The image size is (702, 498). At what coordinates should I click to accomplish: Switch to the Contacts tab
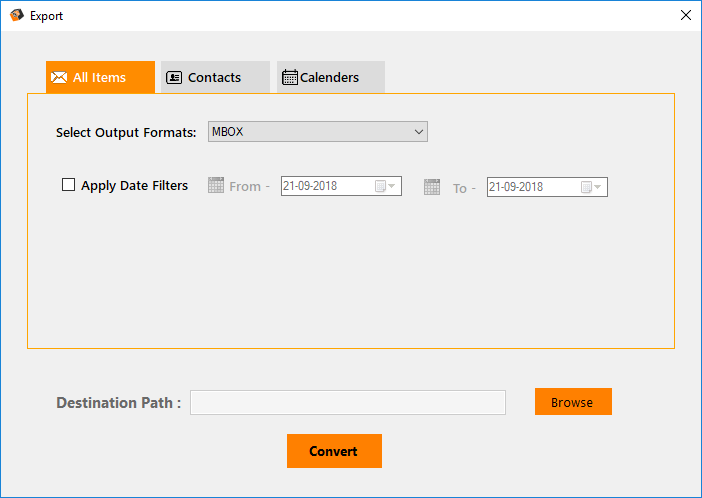pos(215,77)
